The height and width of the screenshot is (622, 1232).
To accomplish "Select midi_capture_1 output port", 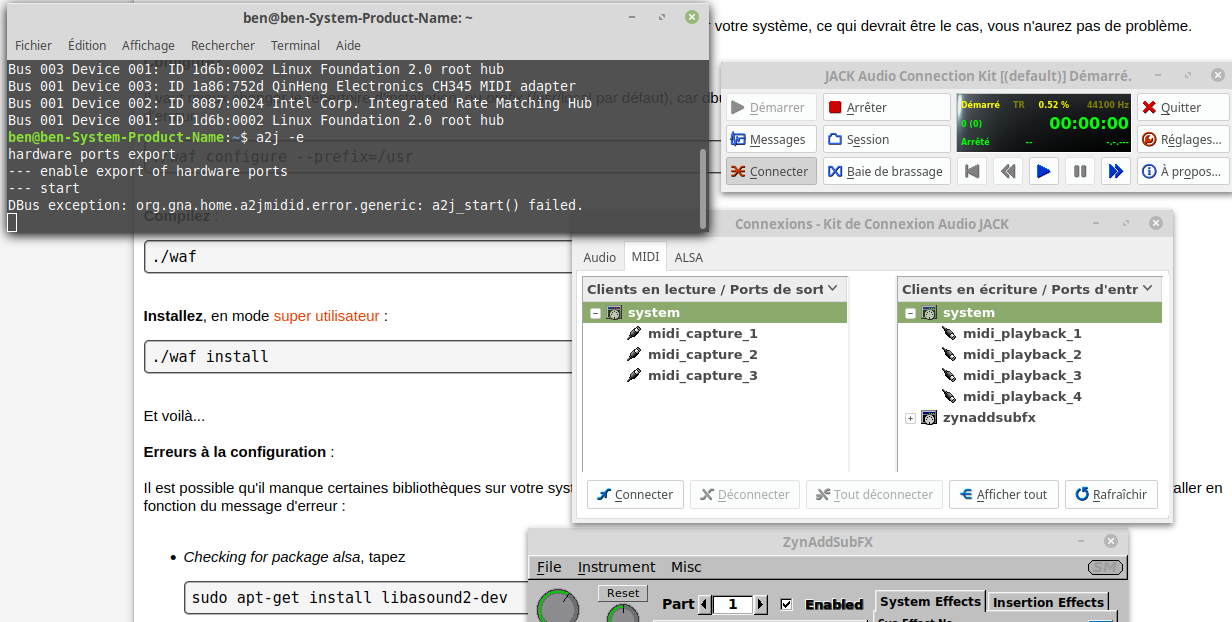I will (x=702, y=334).
